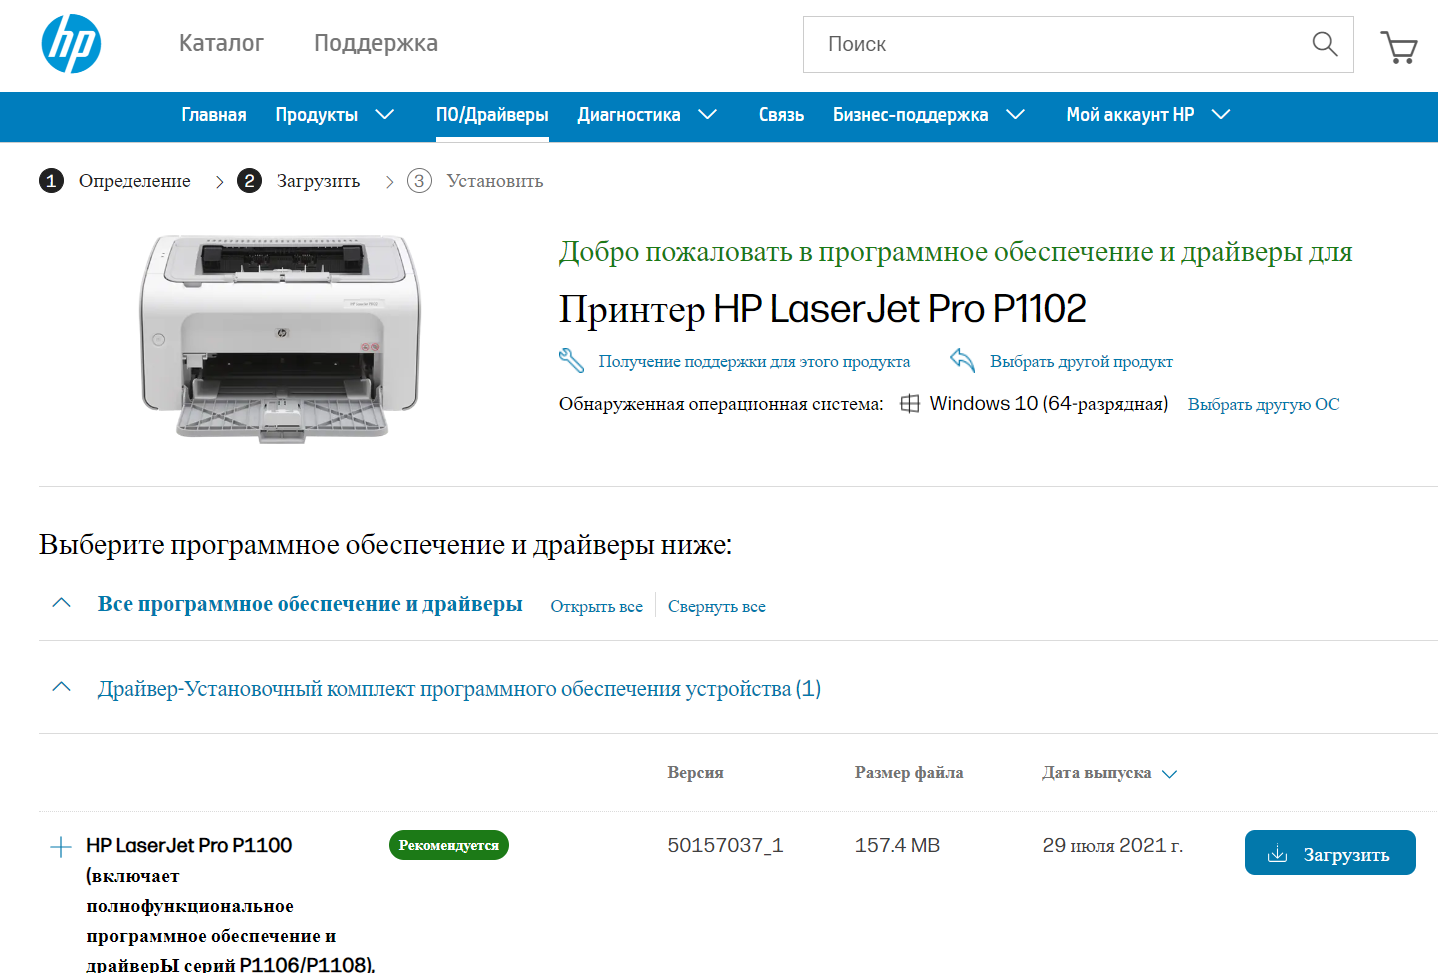Sort by Дата выпуска arrow
The width and height of the screenshot is (1438, 973).
coord(1169,774)
